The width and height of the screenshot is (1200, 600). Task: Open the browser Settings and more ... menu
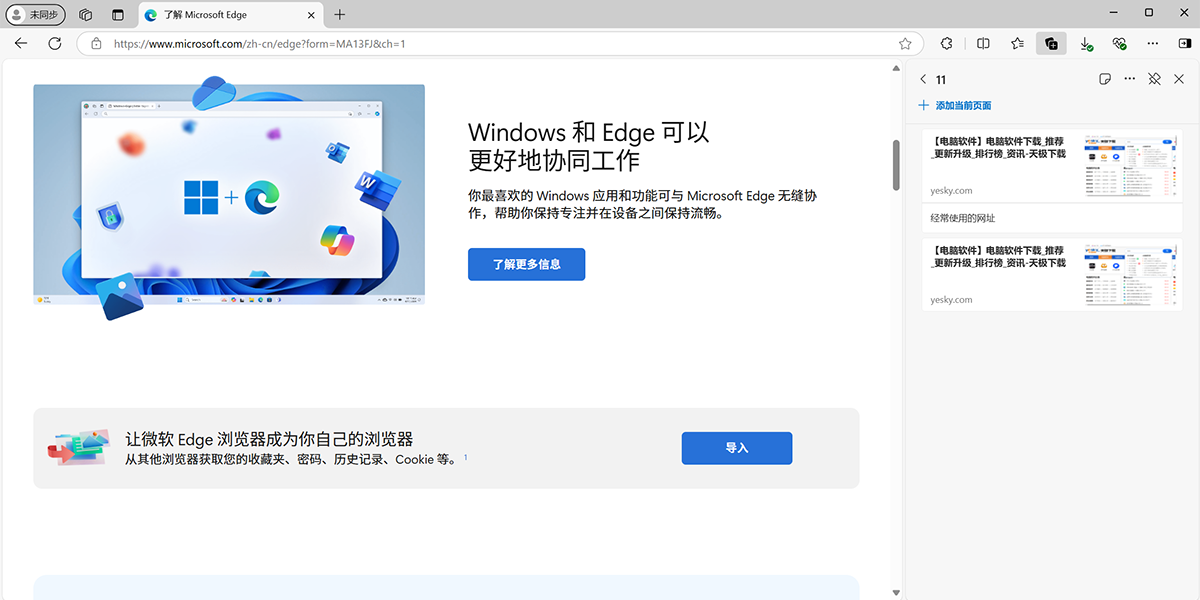1153,43
